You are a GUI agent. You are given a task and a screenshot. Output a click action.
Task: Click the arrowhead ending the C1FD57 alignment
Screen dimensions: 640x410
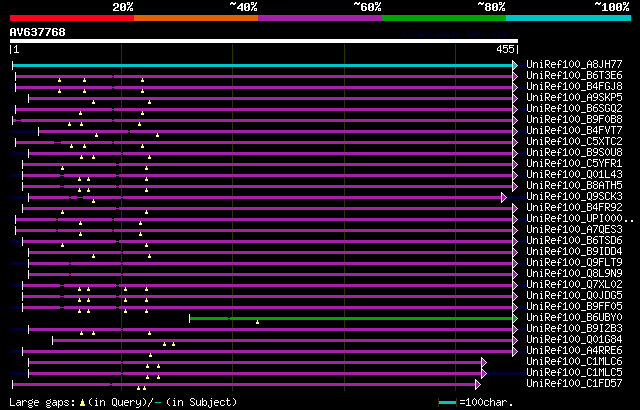(x=478, y=384)
